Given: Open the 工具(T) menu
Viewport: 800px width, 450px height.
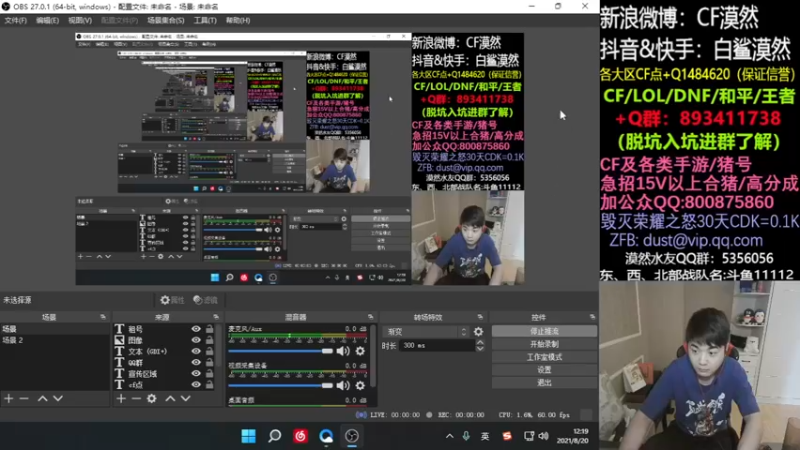Looking at the screenshot, I should click(205, 20).
